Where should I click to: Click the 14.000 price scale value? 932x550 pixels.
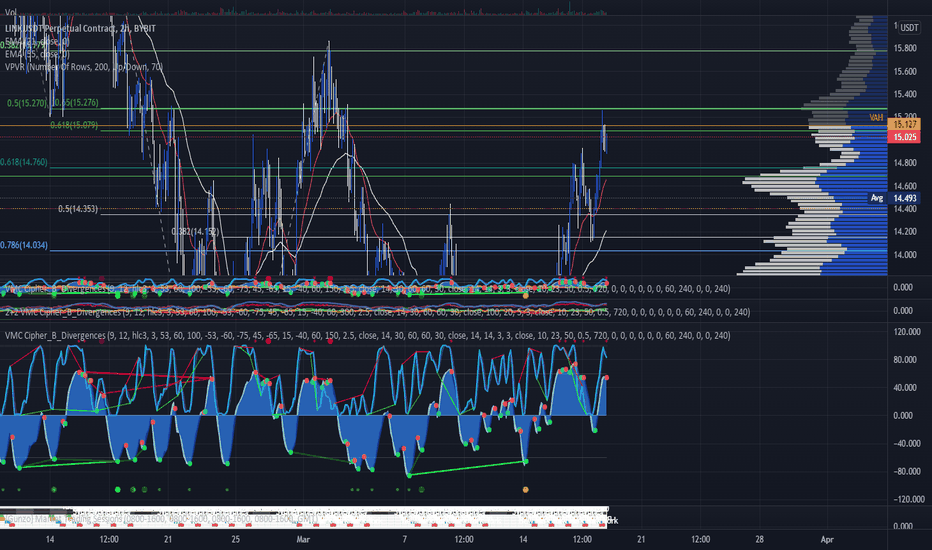pos(905,254)
